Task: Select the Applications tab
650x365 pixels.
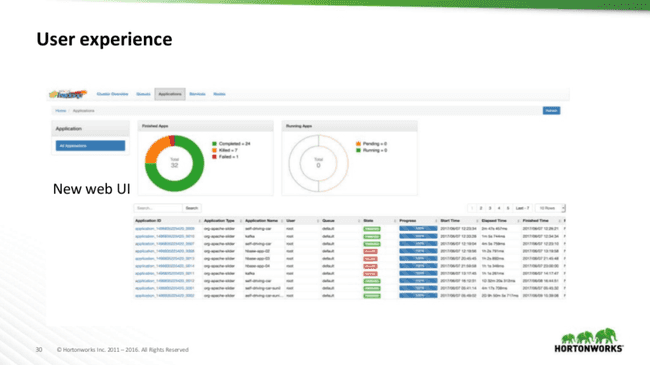Action: pyautogui.click(x=170, y=94)
